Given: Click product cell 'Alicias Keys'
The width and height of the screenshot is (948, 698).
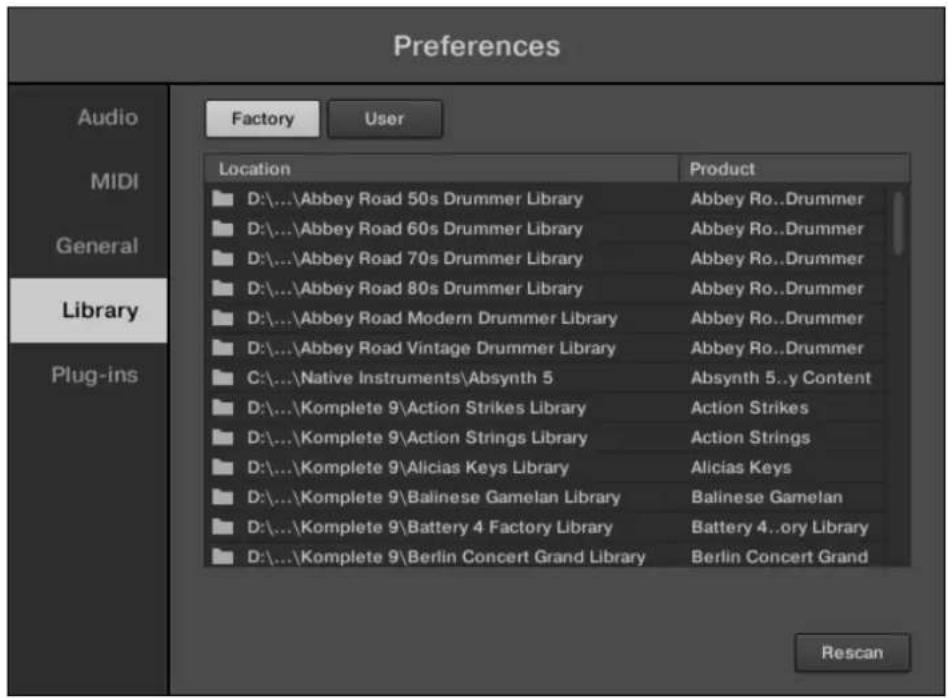Looking at the screenshot, I should [741, 467].
